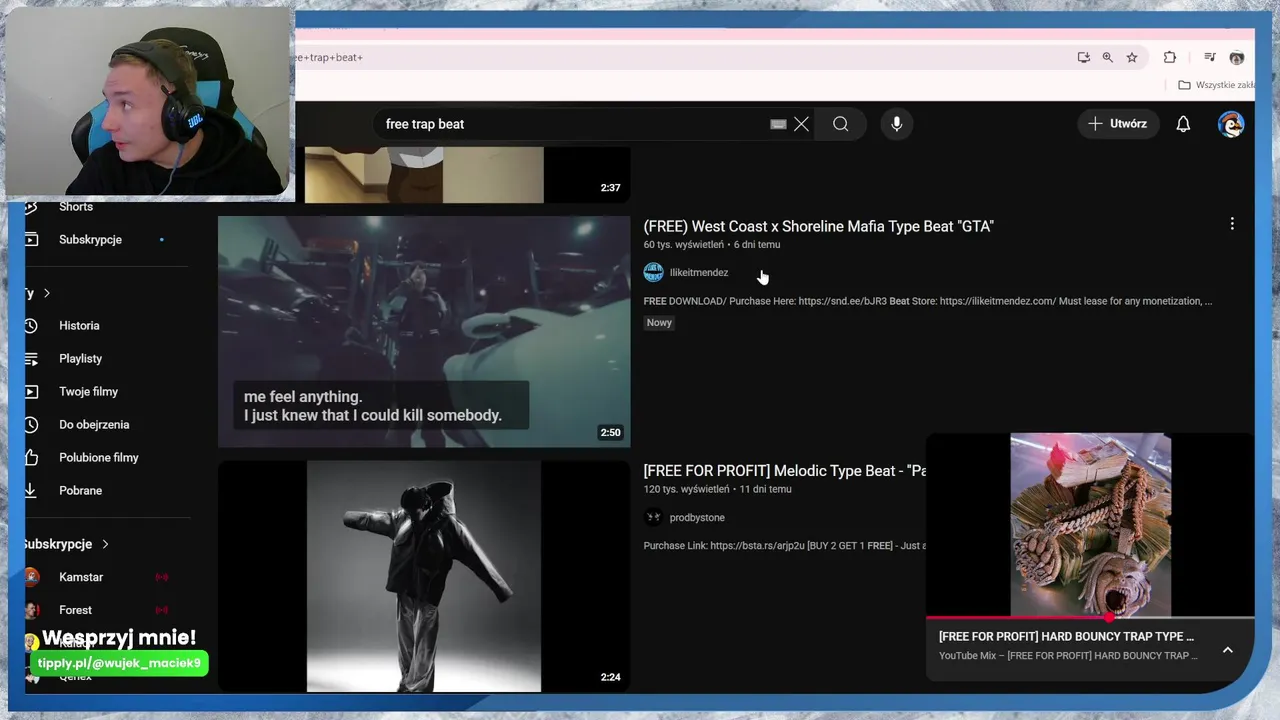The image size is (1280, 720).
Task: Open the Wszystkie zakładki bookmarks folder
Action: (x=1216, y=85)
